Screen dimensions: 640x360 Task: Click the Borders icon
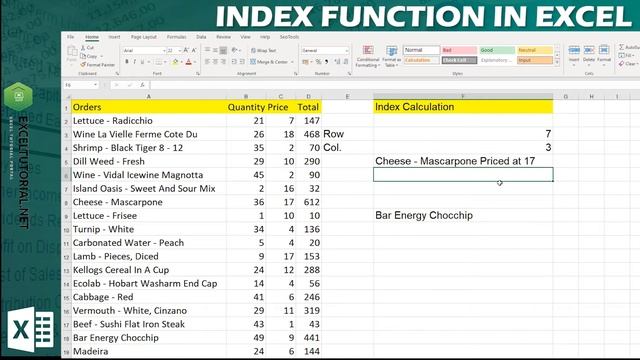pos(159,62)
